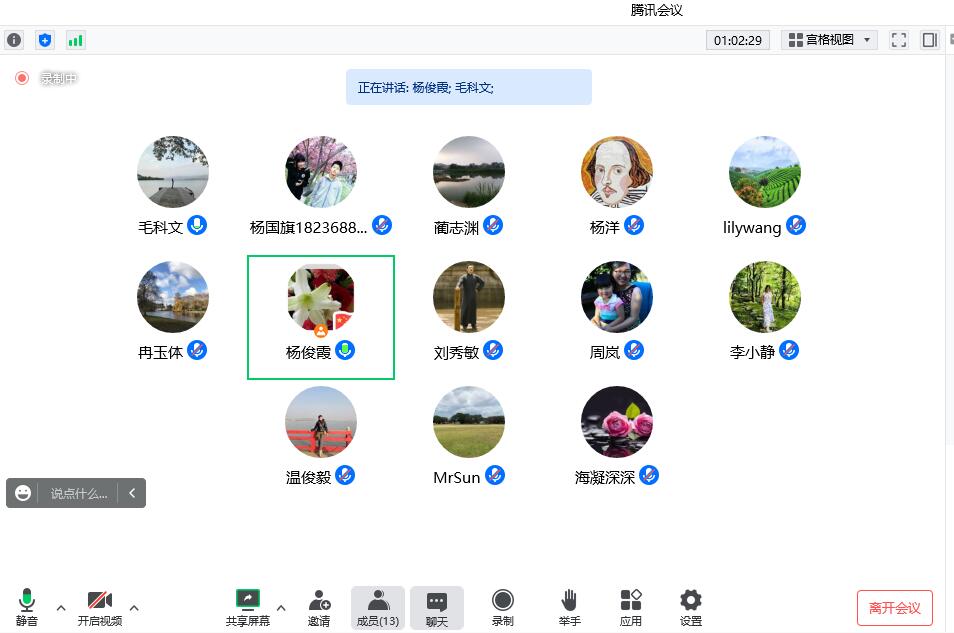Click 杨俊霞's active microphone indicator
The image size is (954, 633).
[347, 351]
